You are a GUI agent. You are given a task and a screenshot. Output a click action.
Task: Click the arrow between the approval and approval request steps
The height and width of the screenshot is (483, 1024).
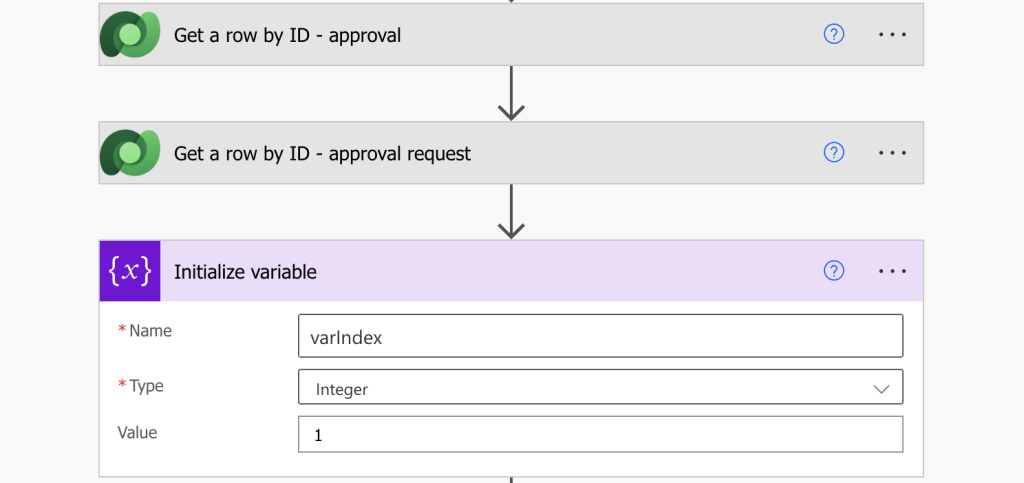coord(511,93)
